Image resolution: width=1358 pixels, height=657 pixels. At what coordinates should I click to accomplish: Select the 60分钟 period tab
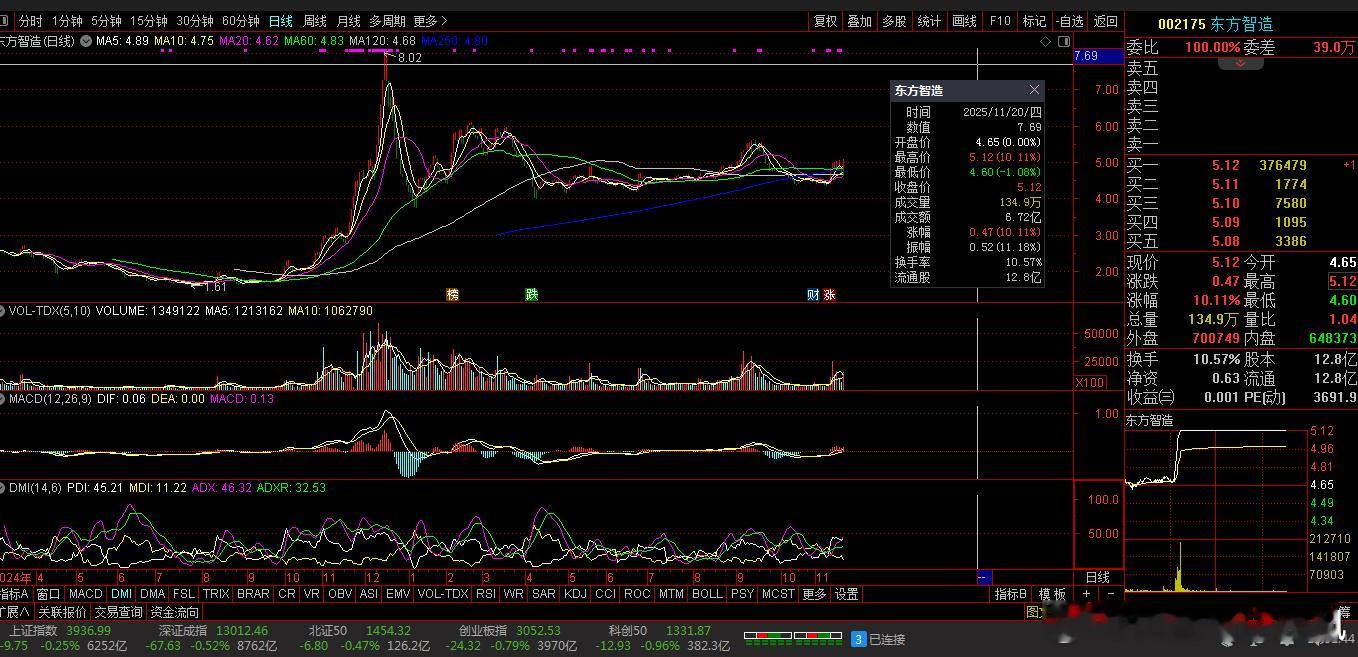[x=240, y=20]
